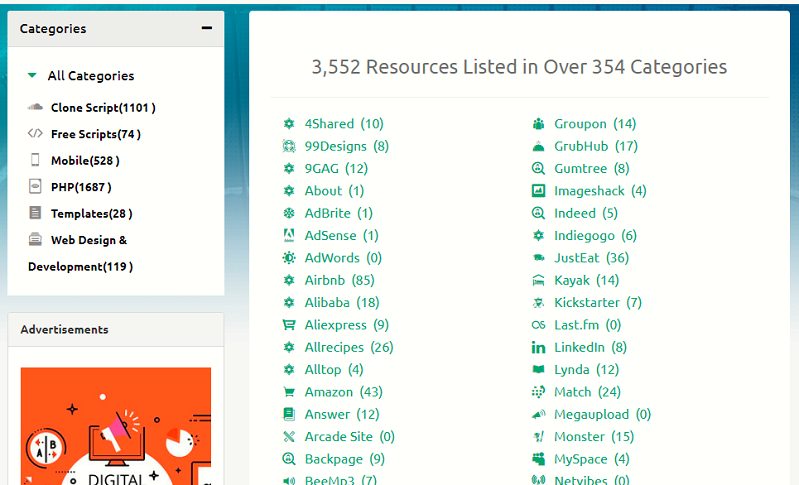Click the LinkedIn logo icon
Screen dimensions: 799x485
pos(538,347)
